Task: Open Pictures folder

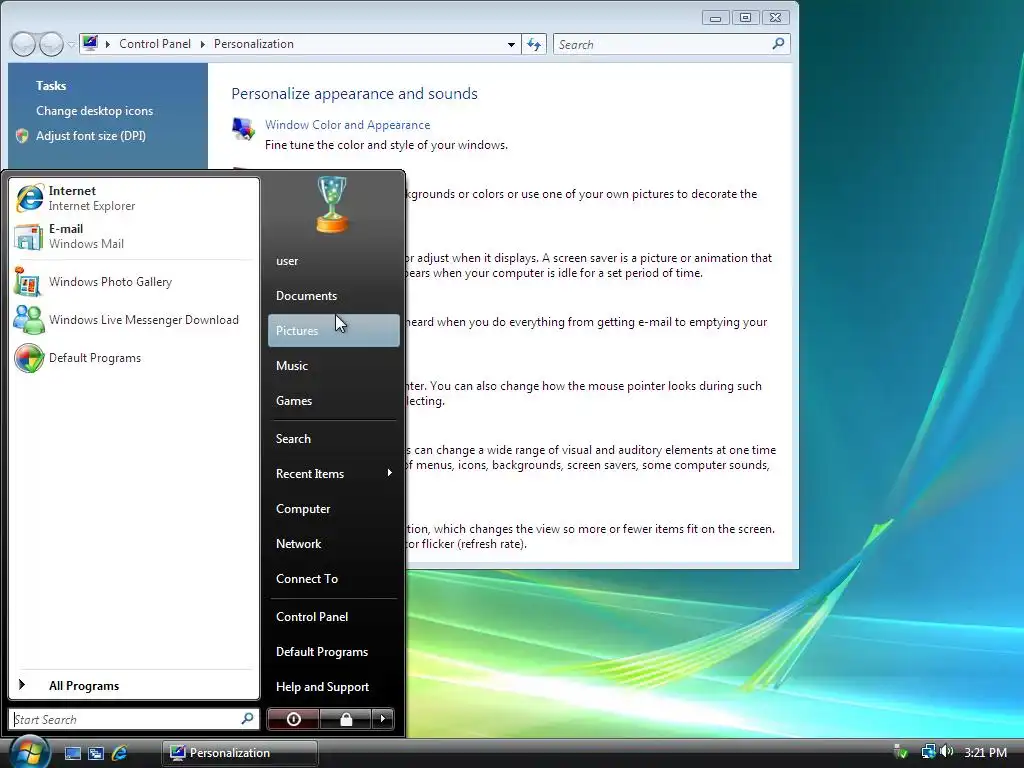Action: [x=333, y=330]
